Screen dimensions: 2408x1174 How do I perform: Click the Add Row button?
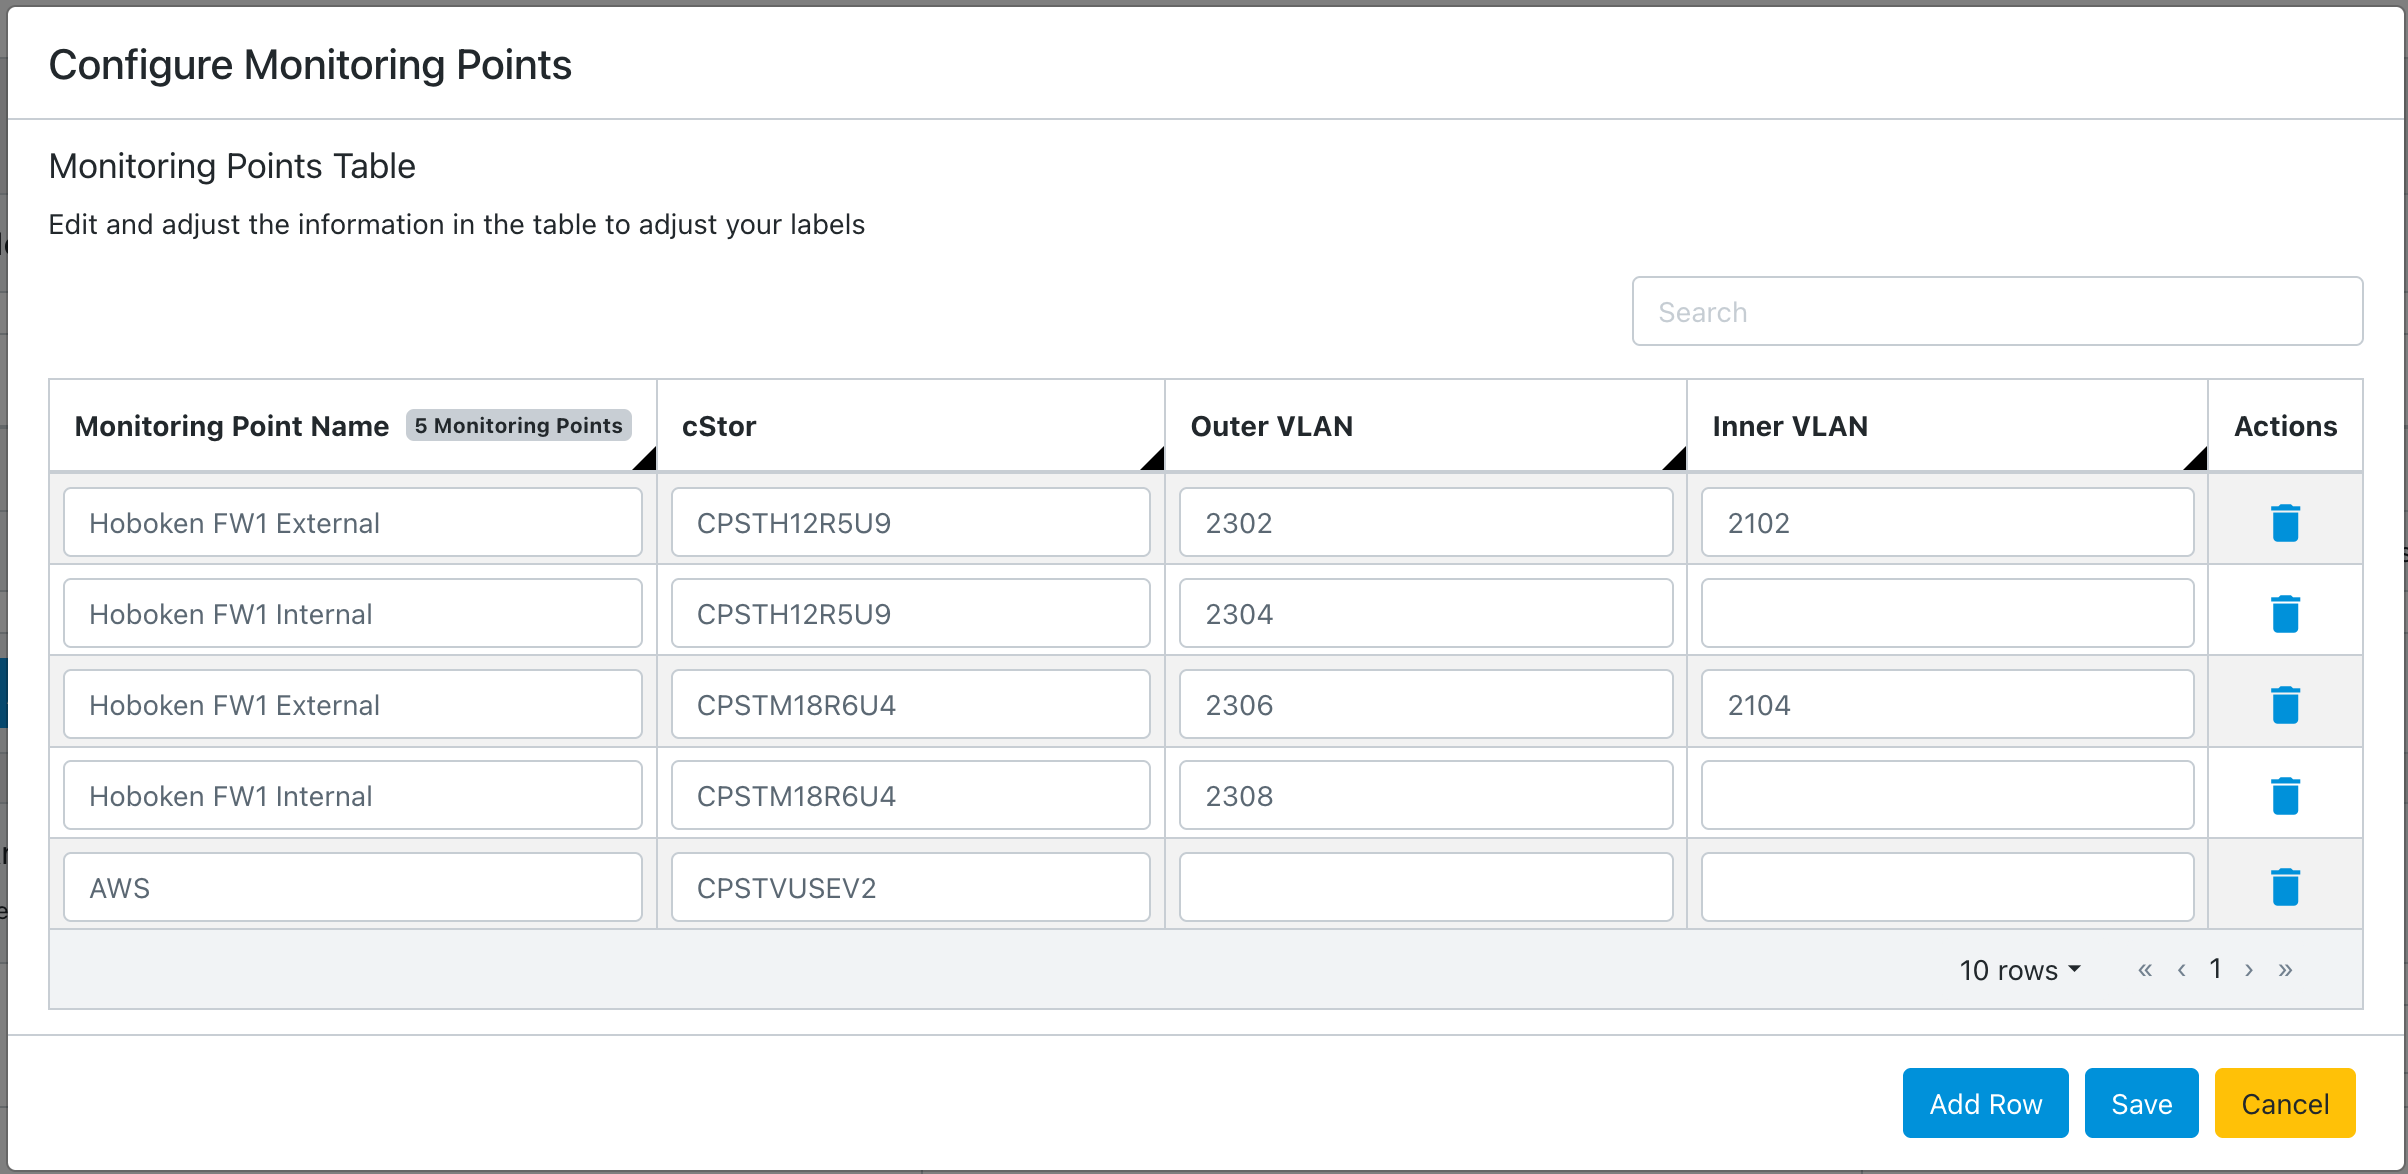pyautogui.click(x=1985, y=1103)
